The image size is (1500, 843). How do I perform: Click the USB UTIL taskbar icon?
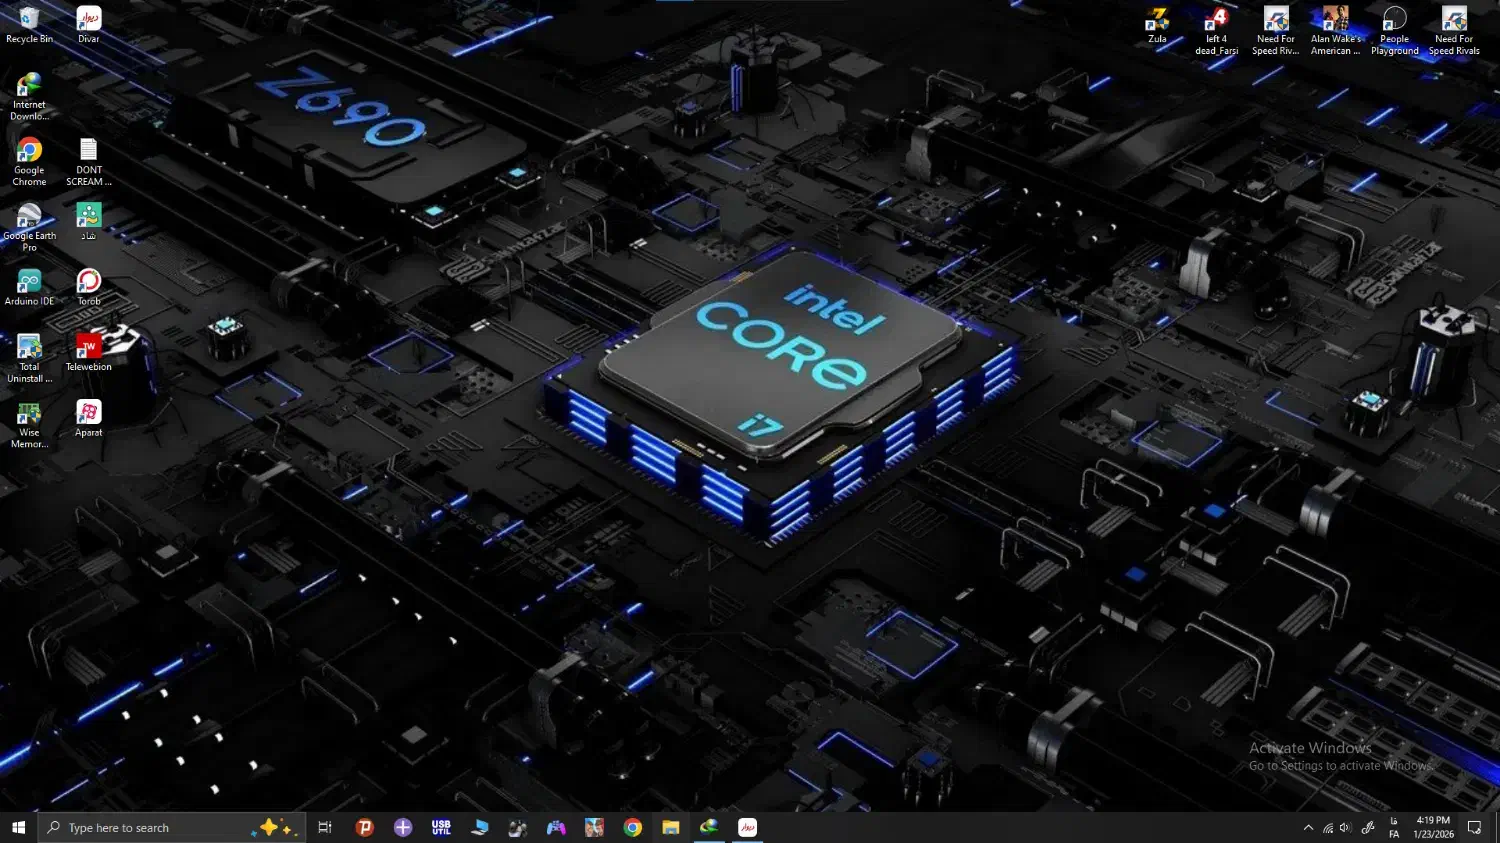pyautogui.click(x=441, y=827)
